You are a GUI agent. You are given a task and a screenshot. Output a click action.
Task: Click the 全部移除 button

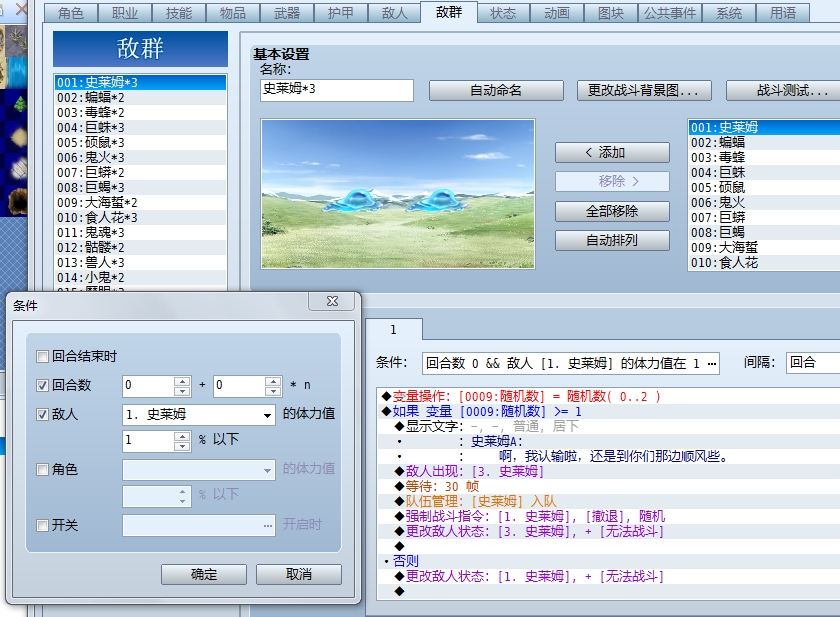pyautogui.click(x=612, y=212)
